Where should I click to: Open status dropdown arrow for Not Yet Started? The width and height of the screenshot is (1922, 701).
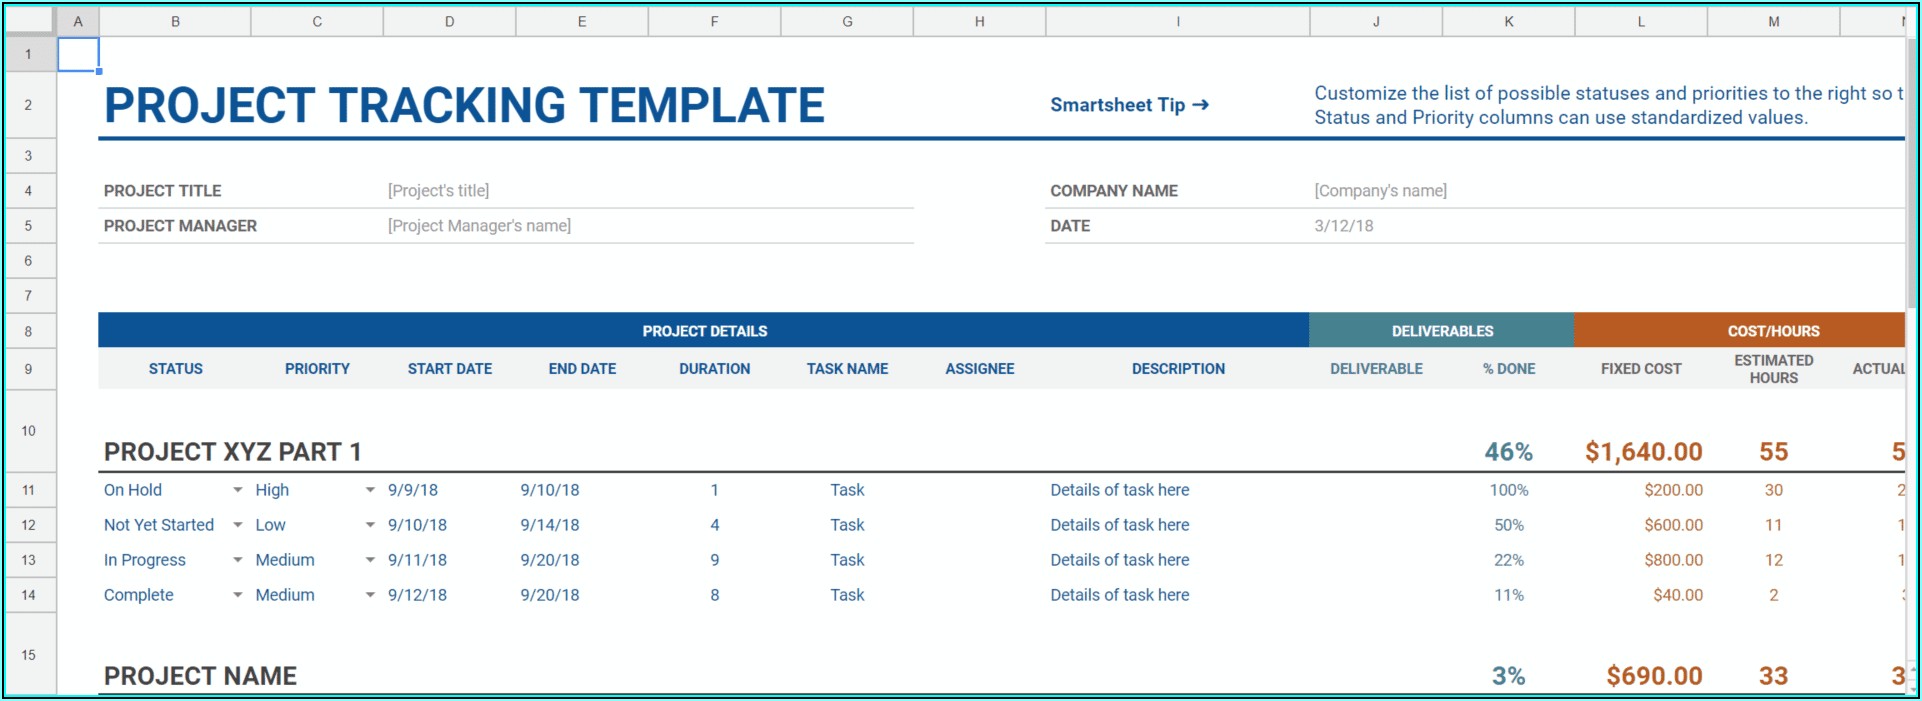click(238, 525)
